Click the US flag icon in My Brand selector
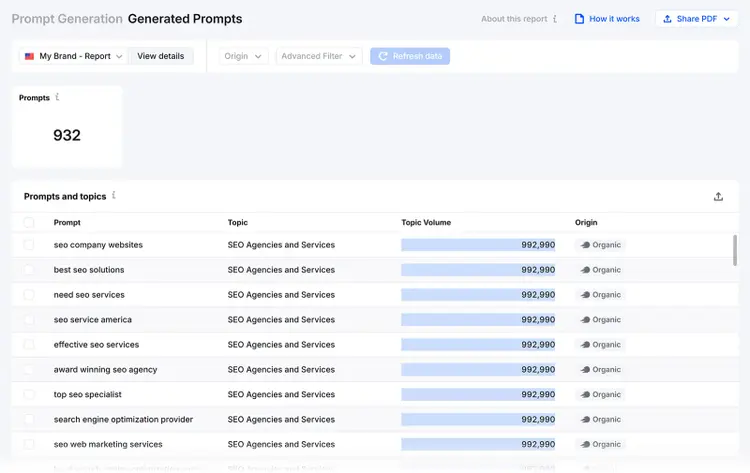Screen dimensions: 750x473 [x=30, y=56]
